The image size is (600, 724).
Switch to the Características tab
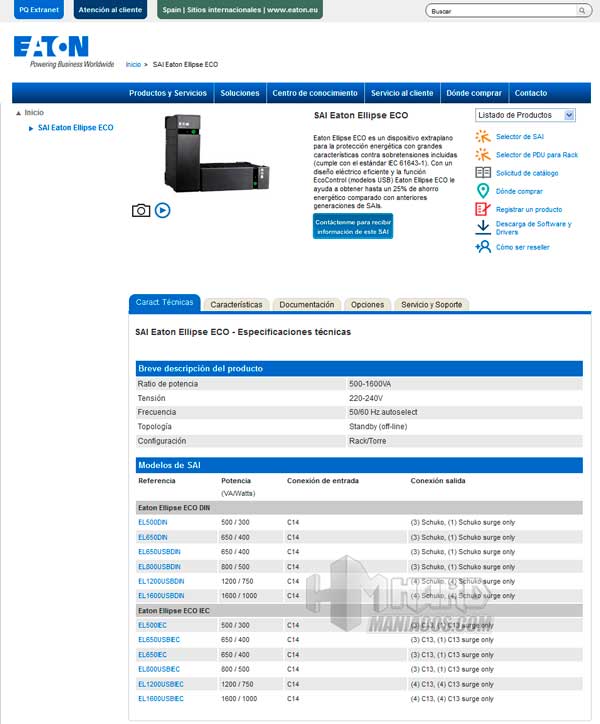(236, 305)
